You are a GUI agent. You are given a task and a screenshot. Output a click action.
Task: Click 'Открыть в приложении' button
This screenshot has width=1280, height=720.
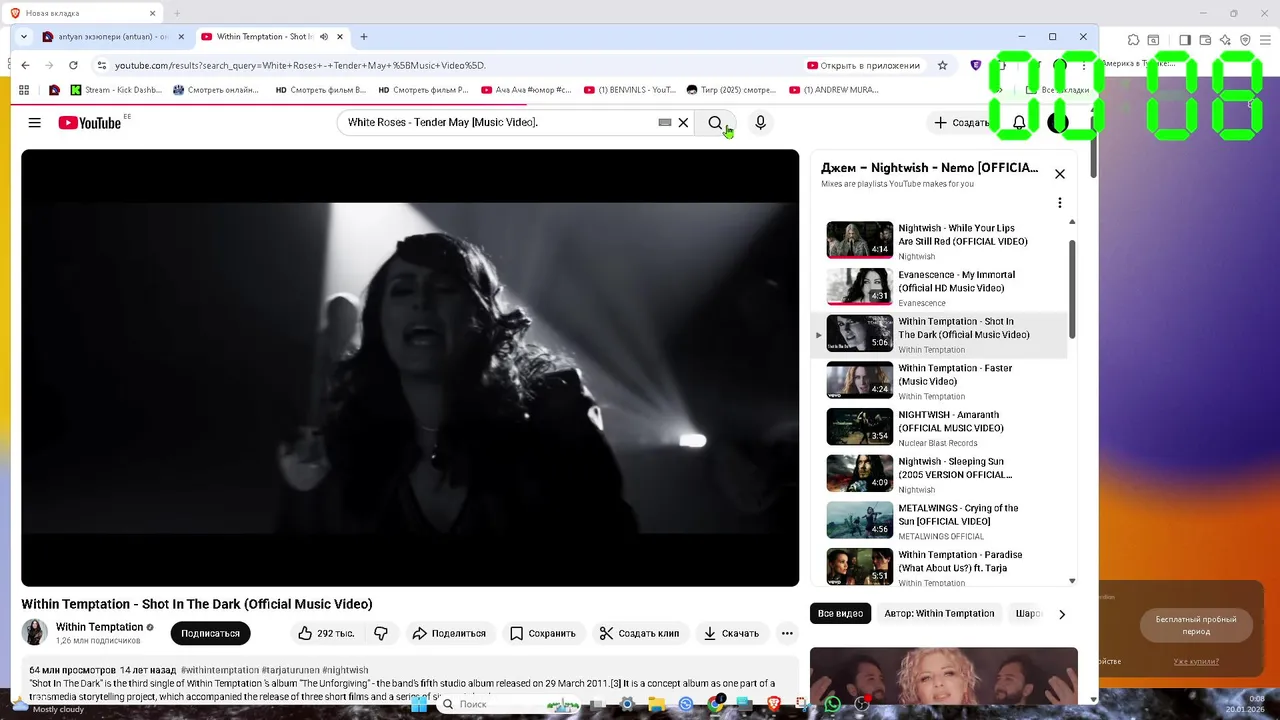(864, 65)
